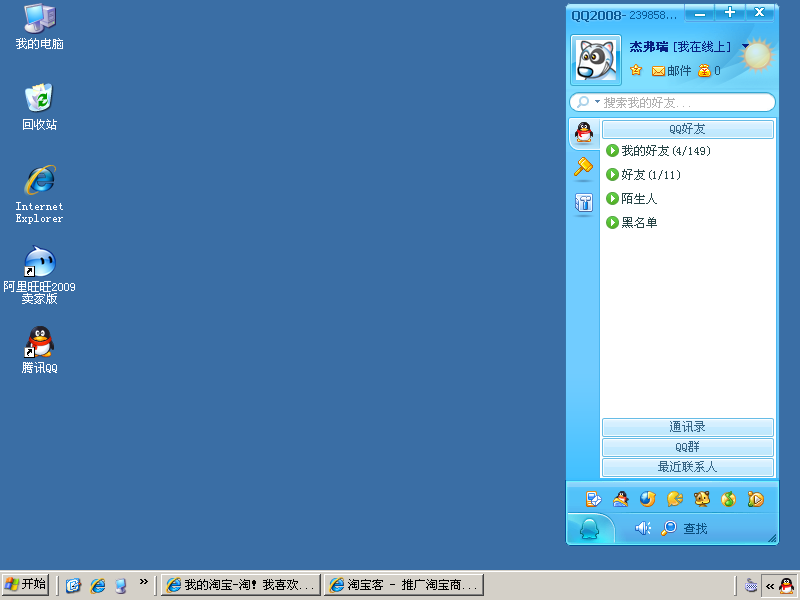Select the 阿里旺旺2009卖家版 desktop shortcut
Image resolution: width=800 pixels, height=600 pixels.
[39, 275]
